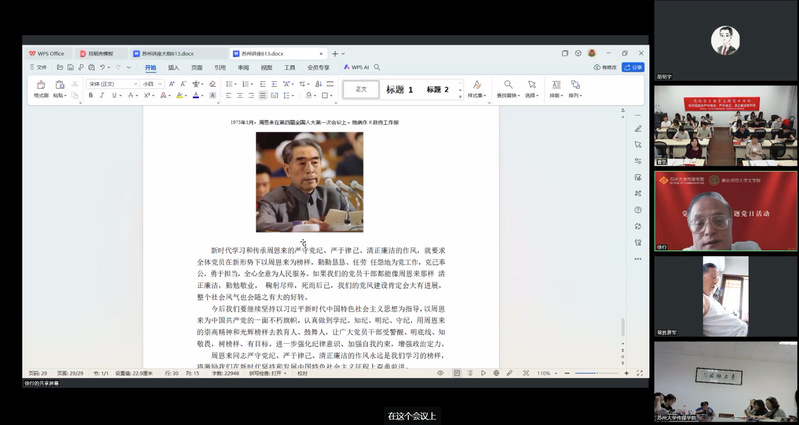
Task: Apply italic formatting with the I icon
Action: [102, 96]
